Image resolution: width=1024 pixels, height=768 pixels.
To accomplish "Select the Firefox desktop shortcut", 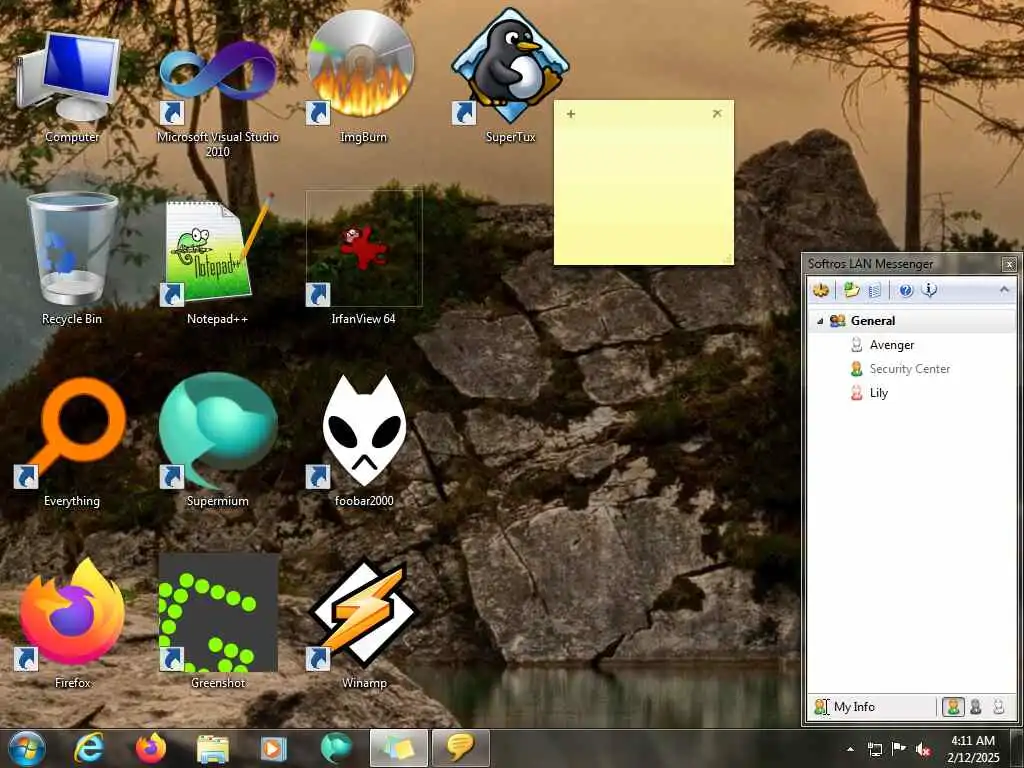I will 72,622.
